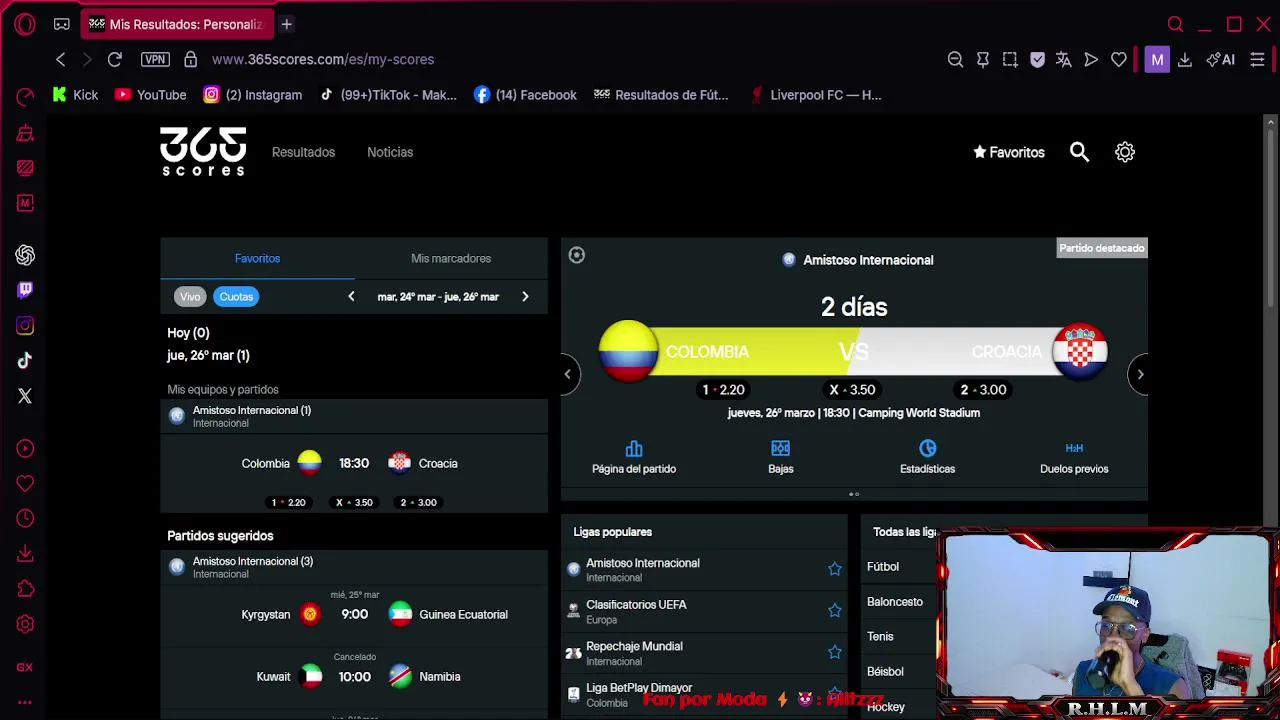Favorite Repechaje Mundial star
Viewport: 1280px width, 720px height.
tap(835, 652)
